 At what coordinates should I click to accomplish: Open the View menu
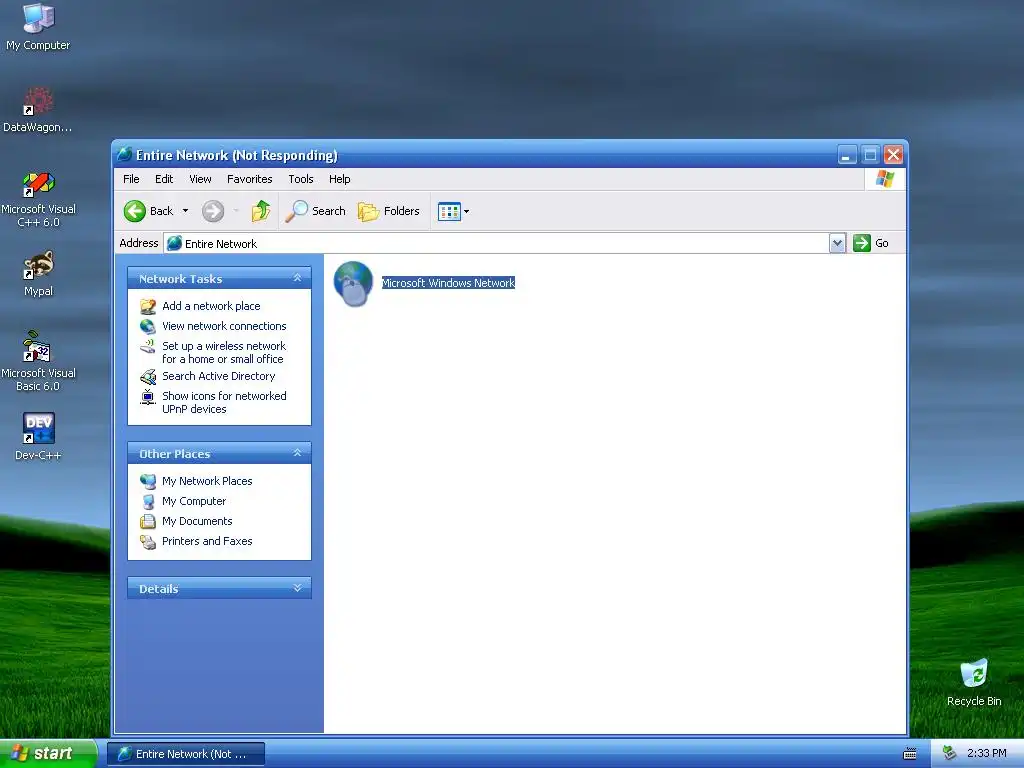200,179
